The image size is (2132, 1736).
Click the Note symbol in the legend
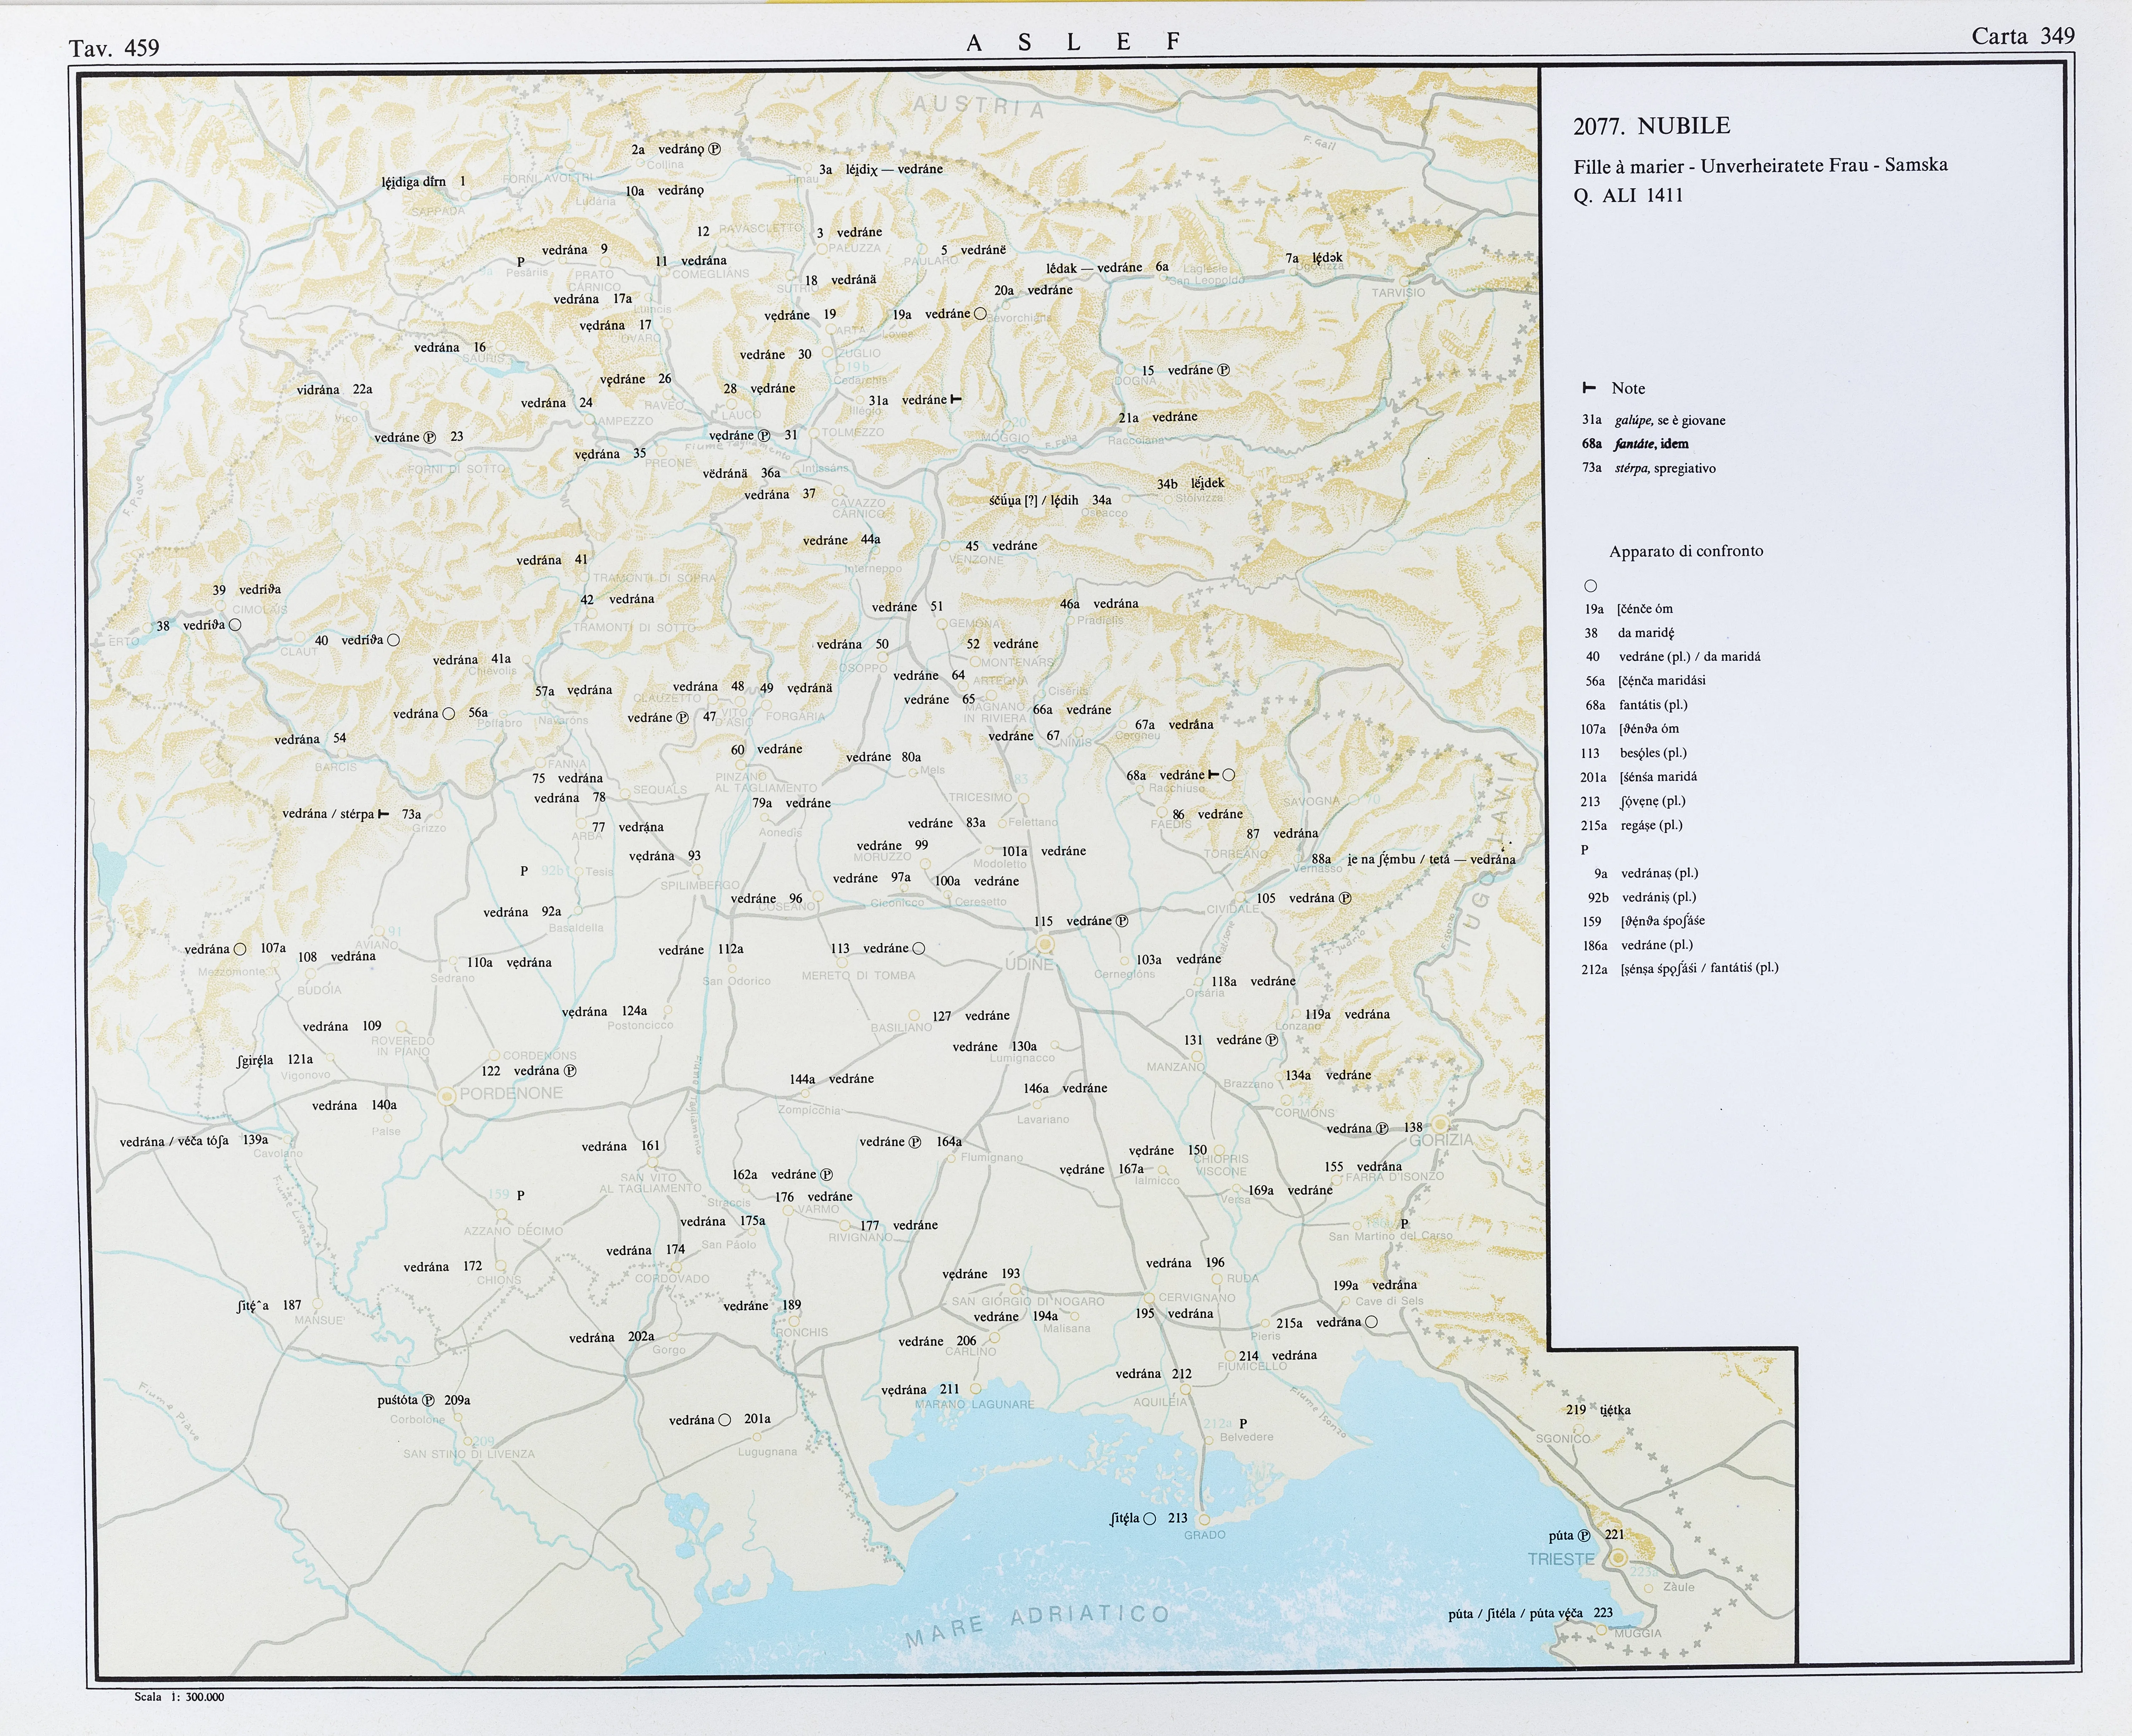[1589, 388]
